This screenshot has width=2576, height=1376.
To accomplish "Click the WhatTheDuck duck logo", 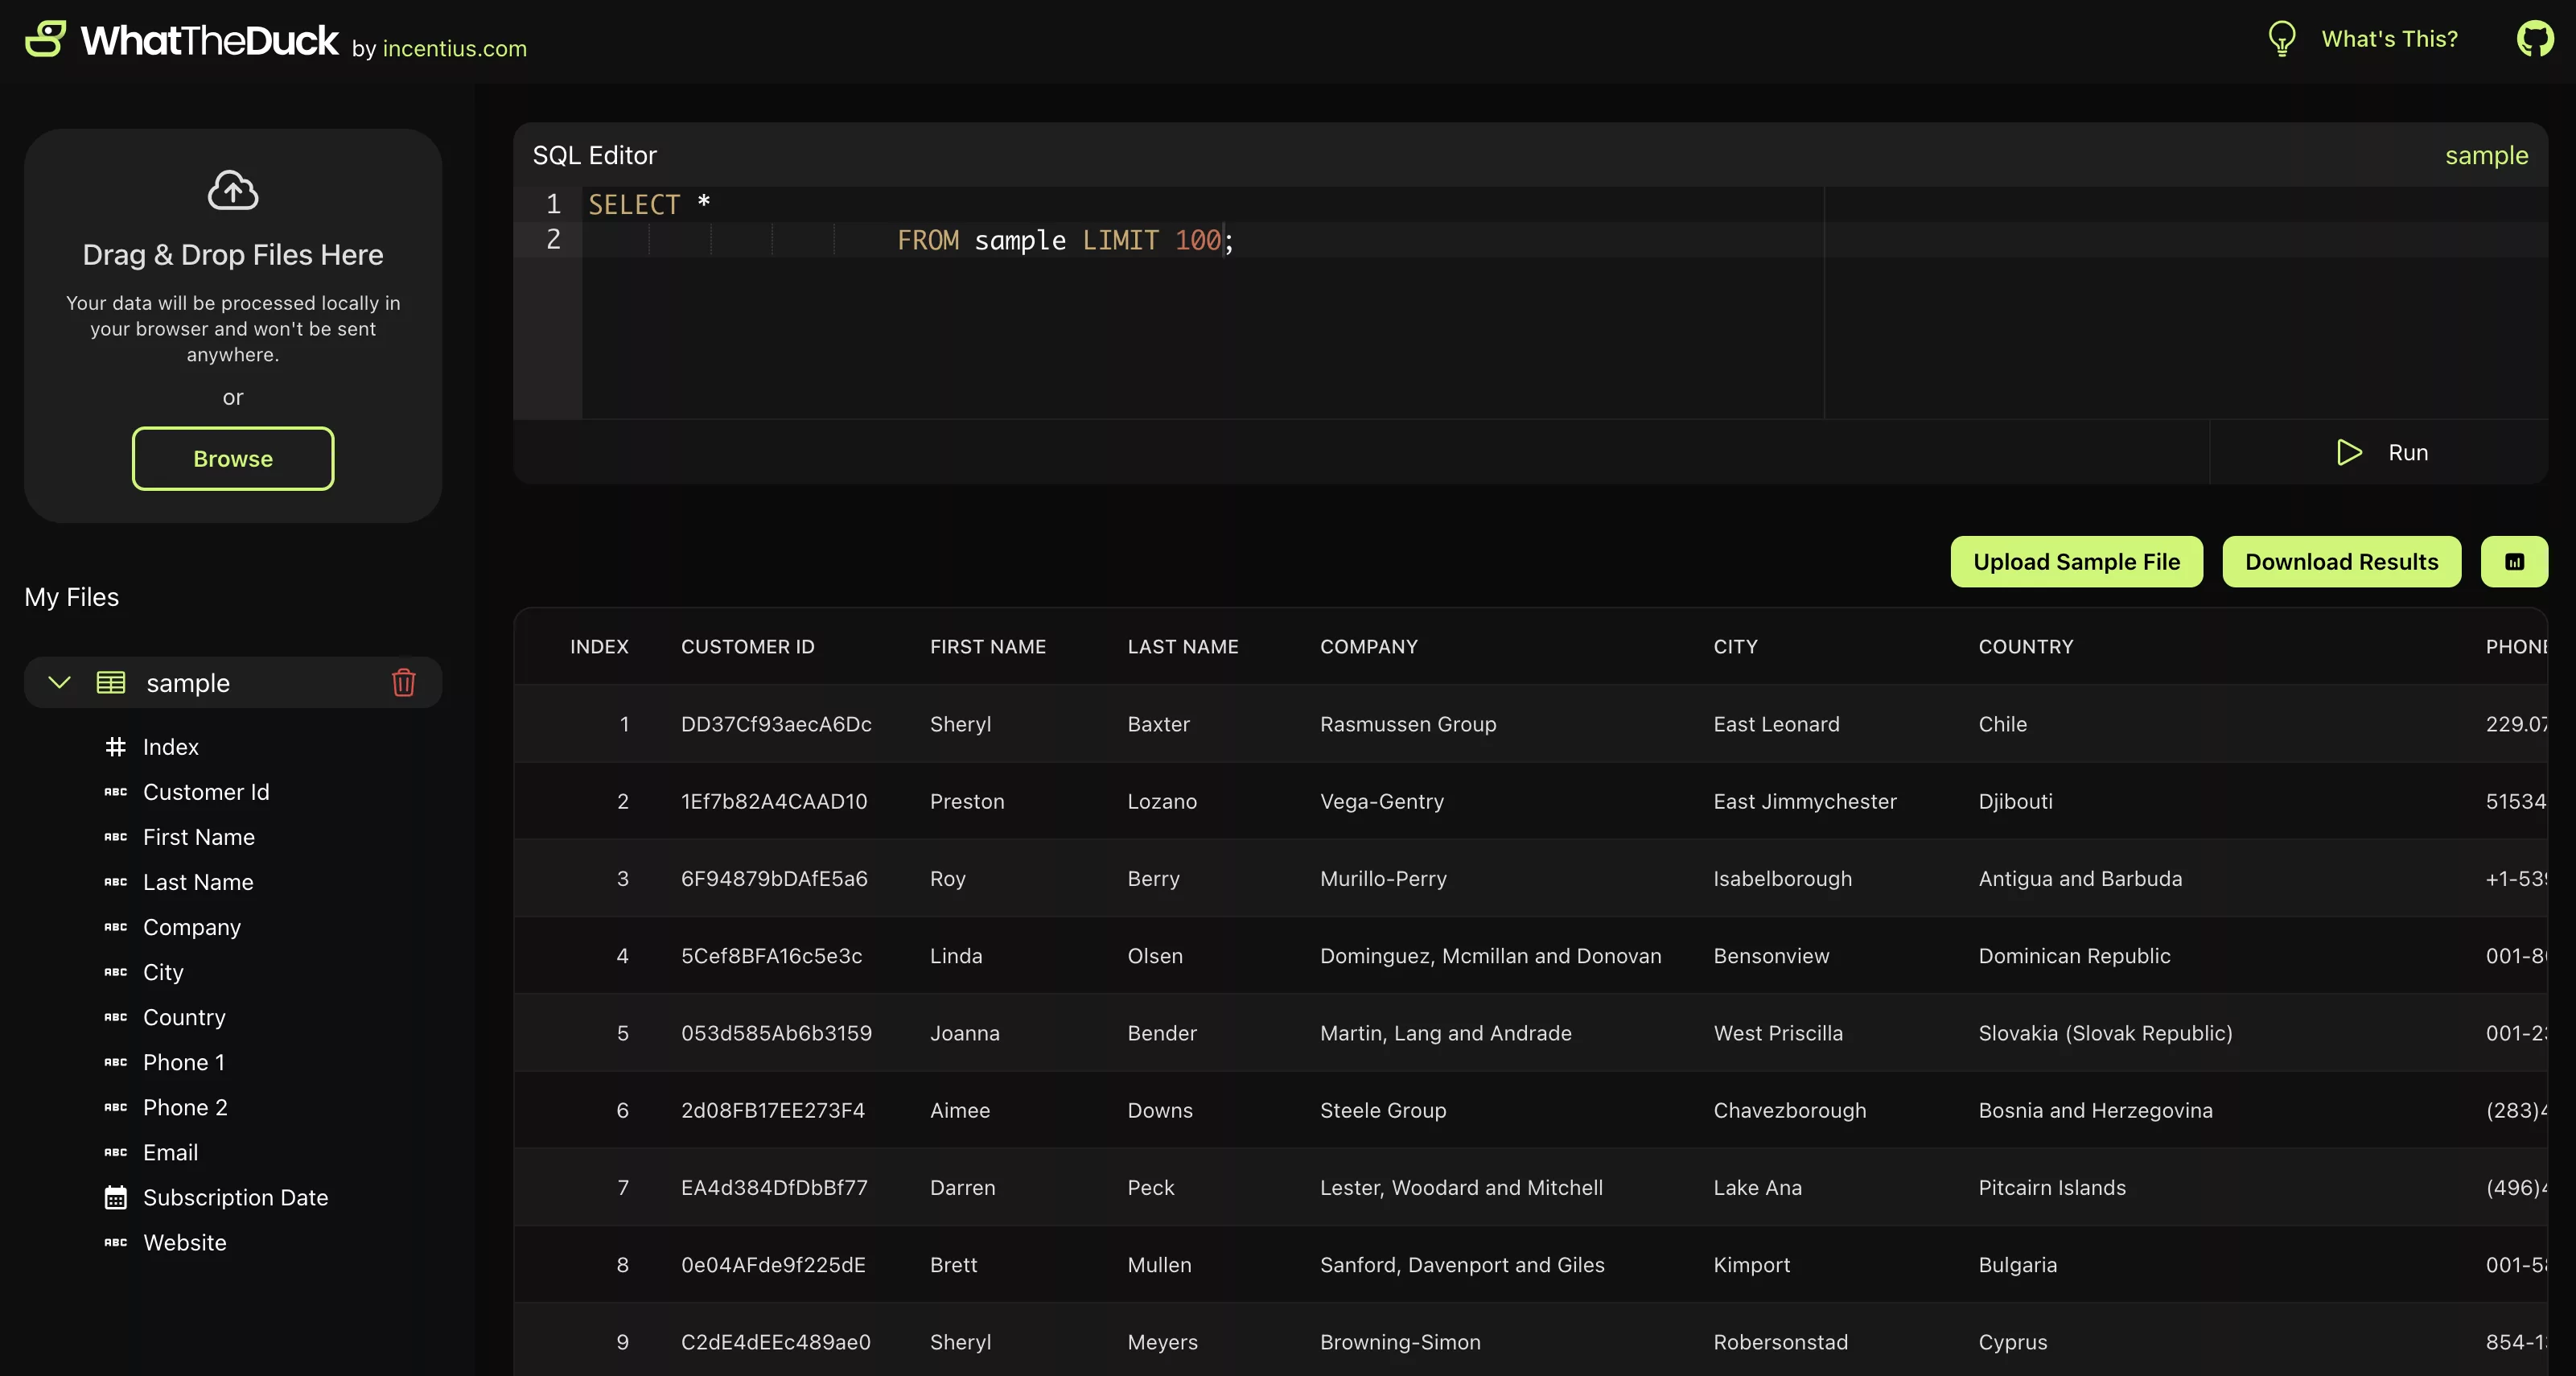I will point(46,39).
